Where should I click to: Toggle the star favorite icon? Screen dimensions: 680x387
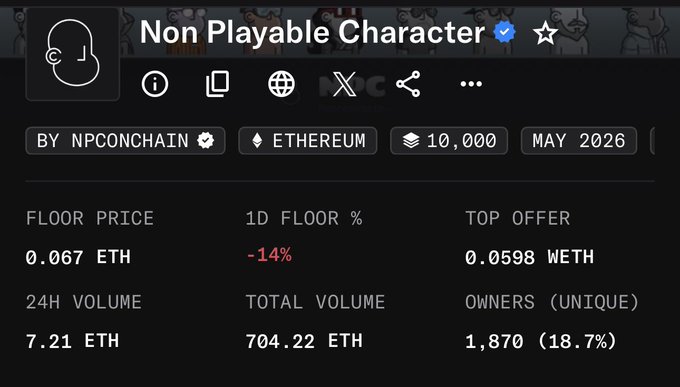545,33
